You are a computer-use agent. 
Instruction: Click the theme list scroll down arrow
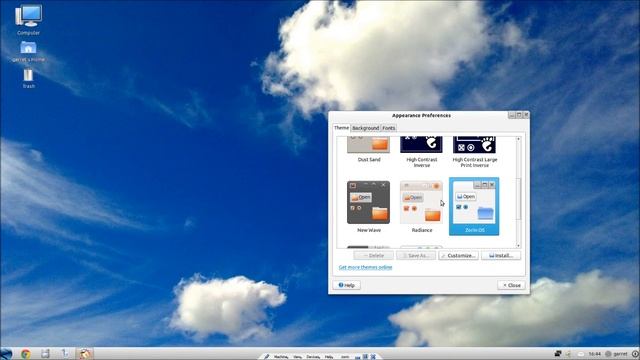[518, 246]
